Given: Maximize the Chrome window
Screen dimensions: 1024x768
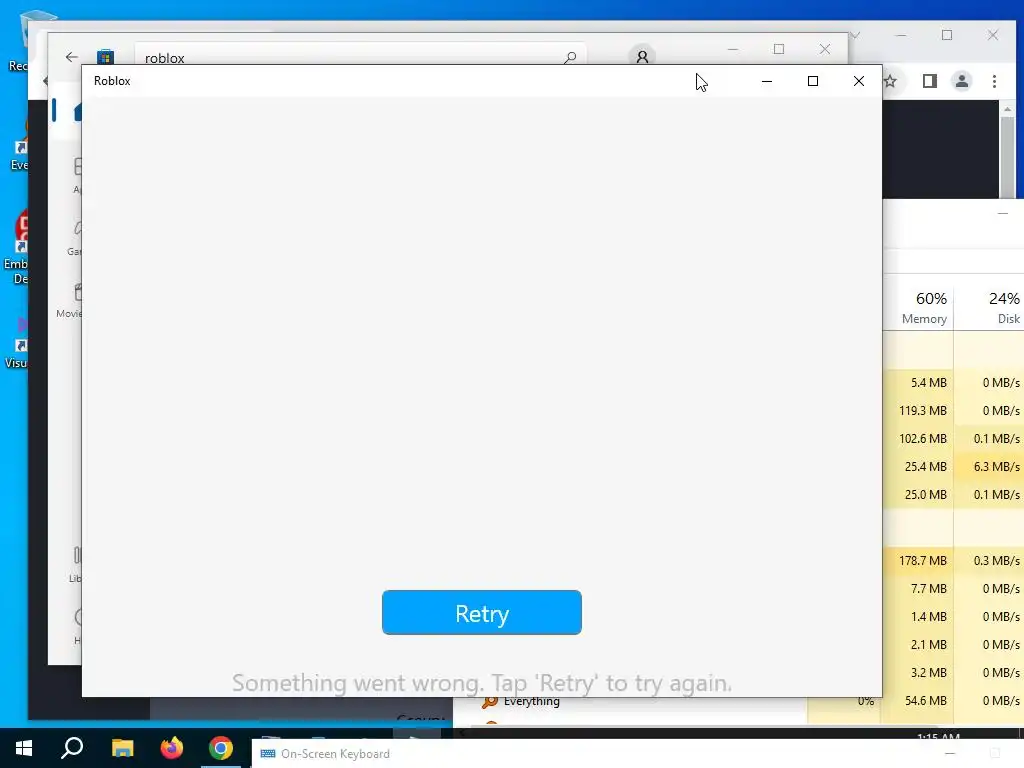Looking at the screenshot, I should click(947, 35).
